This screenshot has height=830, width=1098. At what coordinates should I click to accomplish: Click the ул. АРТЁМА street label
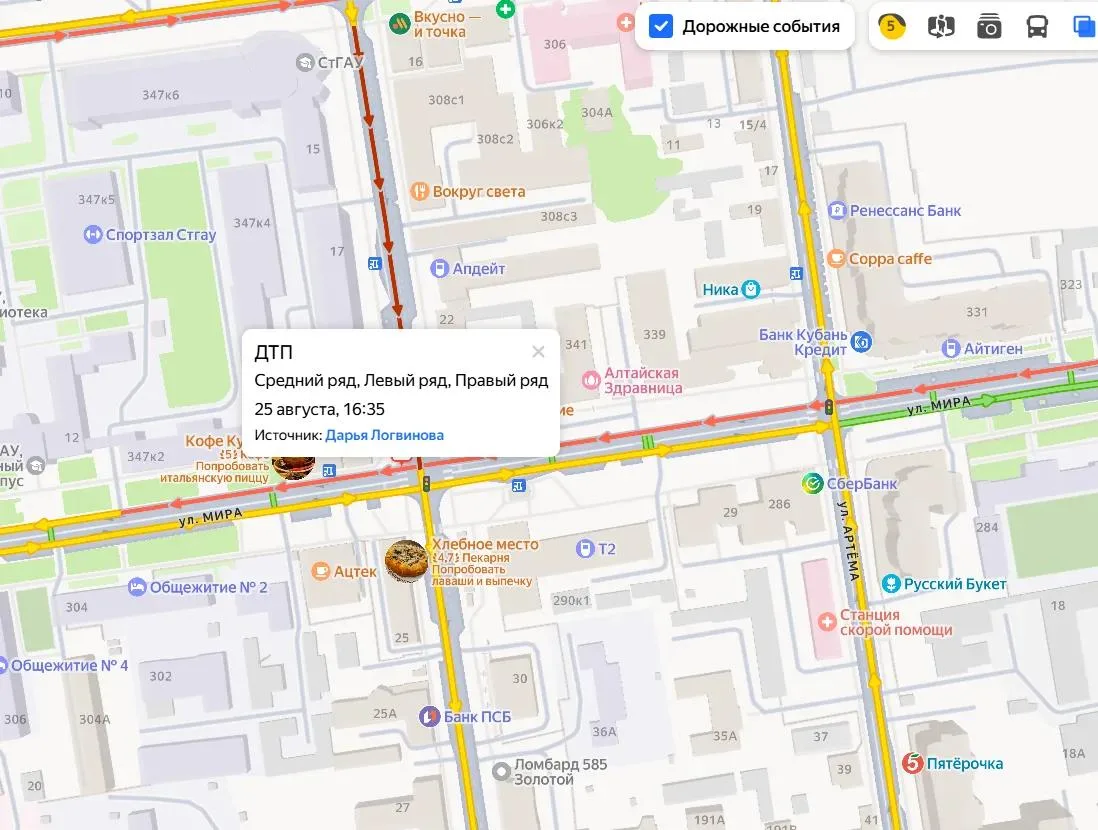[849, 541]
